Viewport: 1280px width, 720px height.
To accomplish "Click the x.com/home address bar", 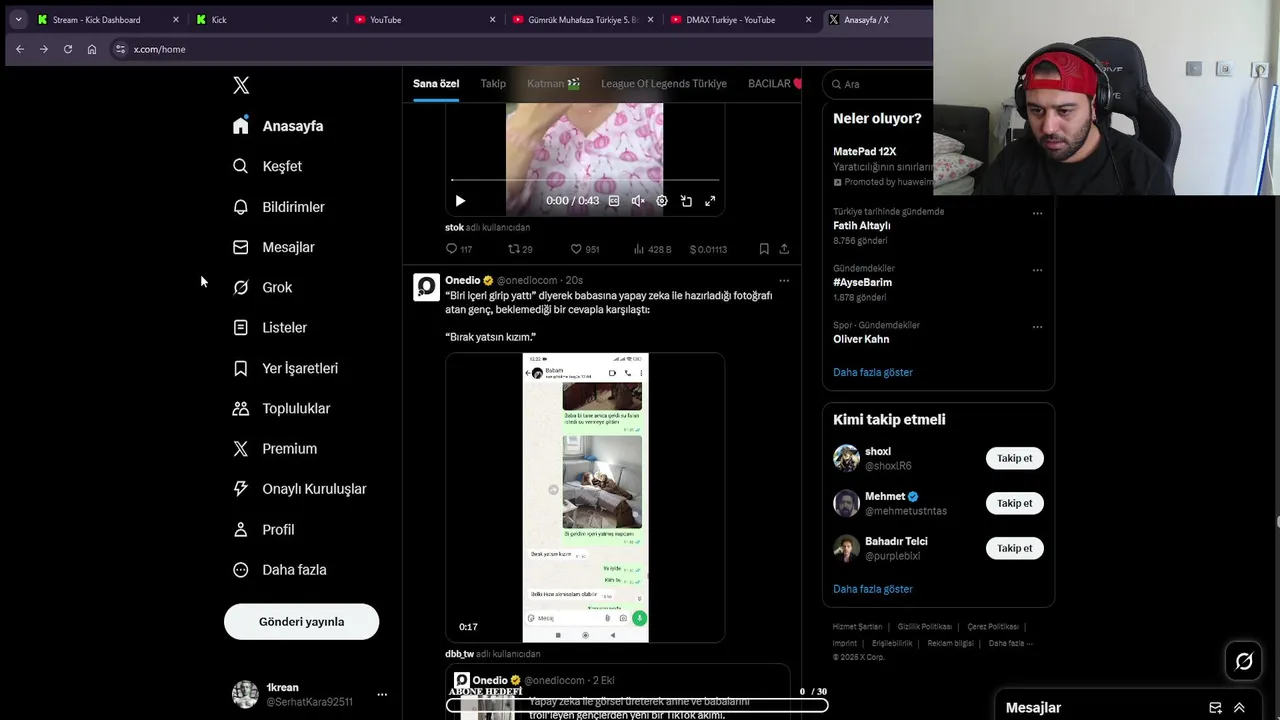I will coord(520,49).
